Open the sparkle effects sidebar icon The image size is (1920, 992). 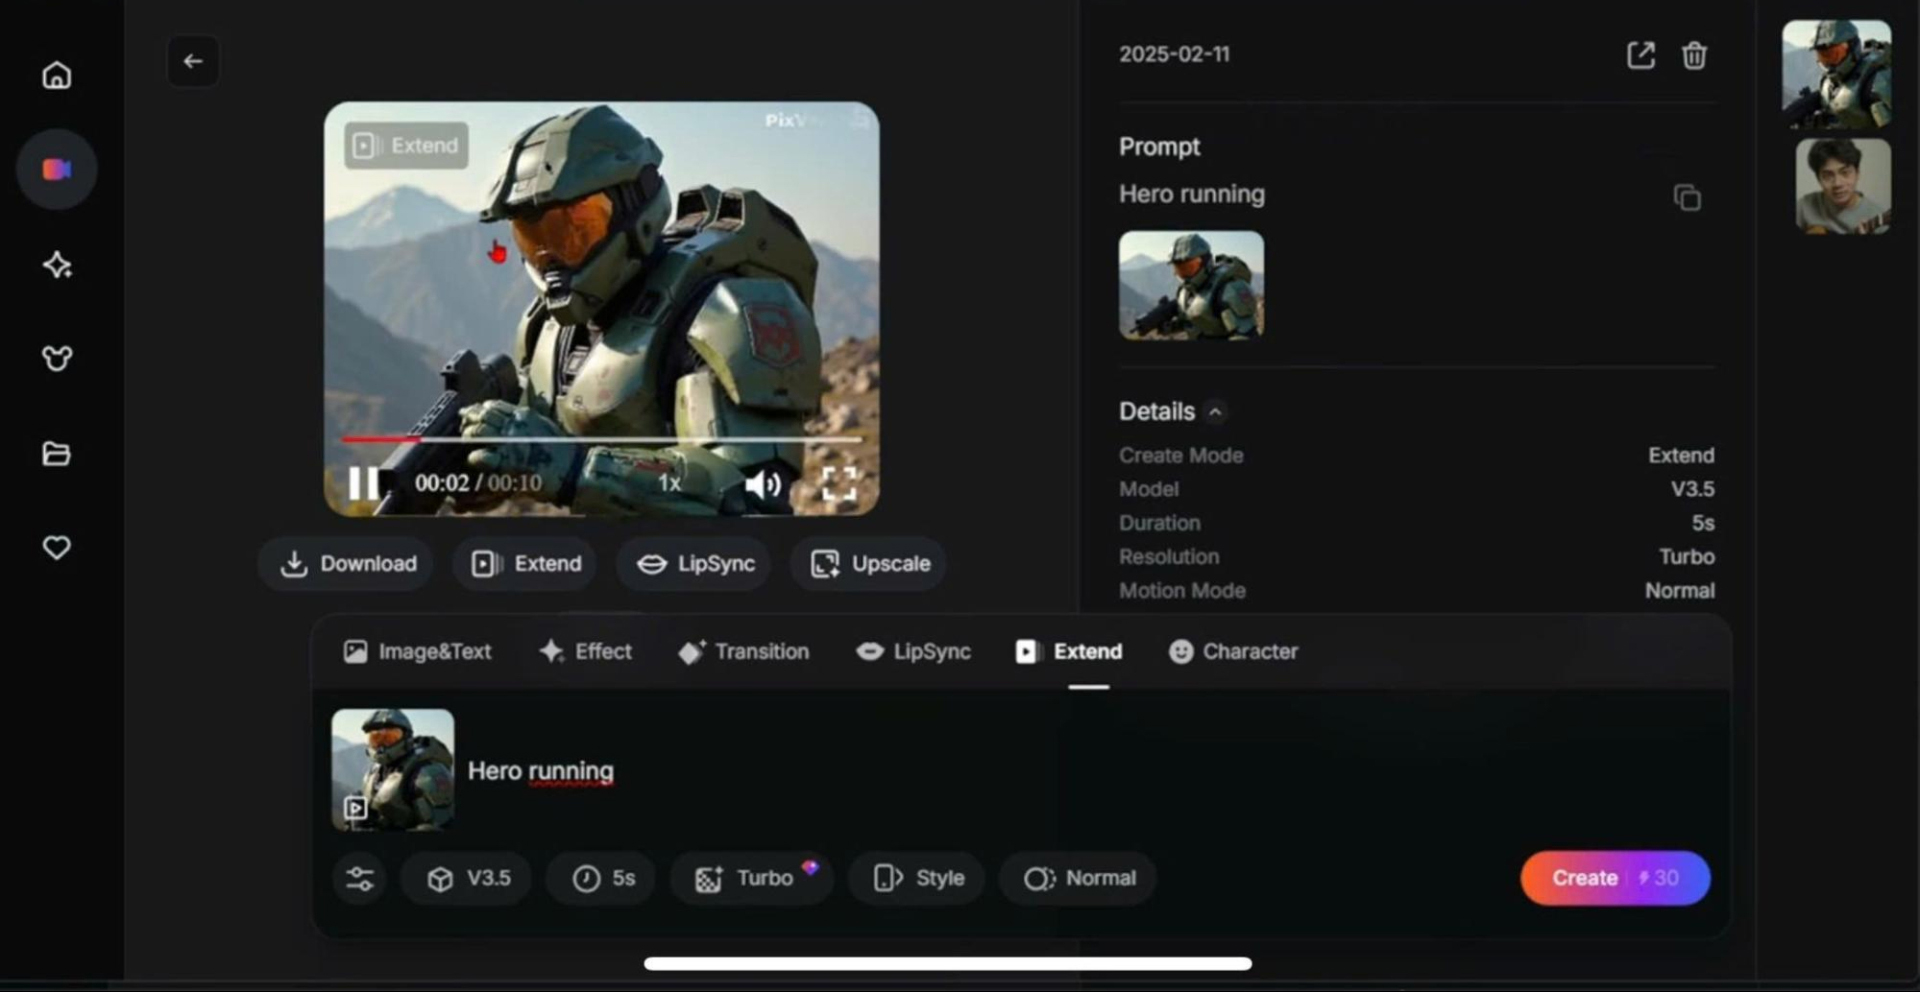point(56,265)
